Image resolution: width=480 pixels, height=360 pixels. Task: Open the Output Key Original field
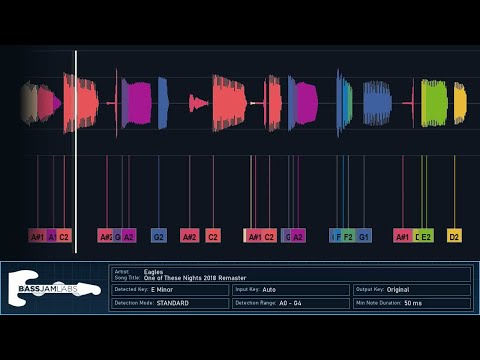pos(412,290)
